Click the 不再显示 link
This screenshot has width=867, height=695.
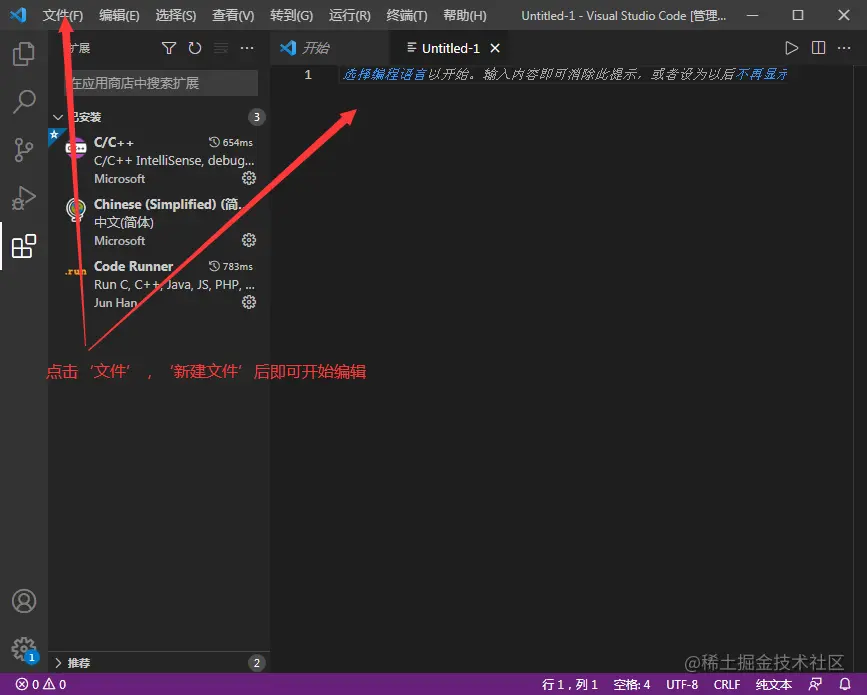pos(761,74)
